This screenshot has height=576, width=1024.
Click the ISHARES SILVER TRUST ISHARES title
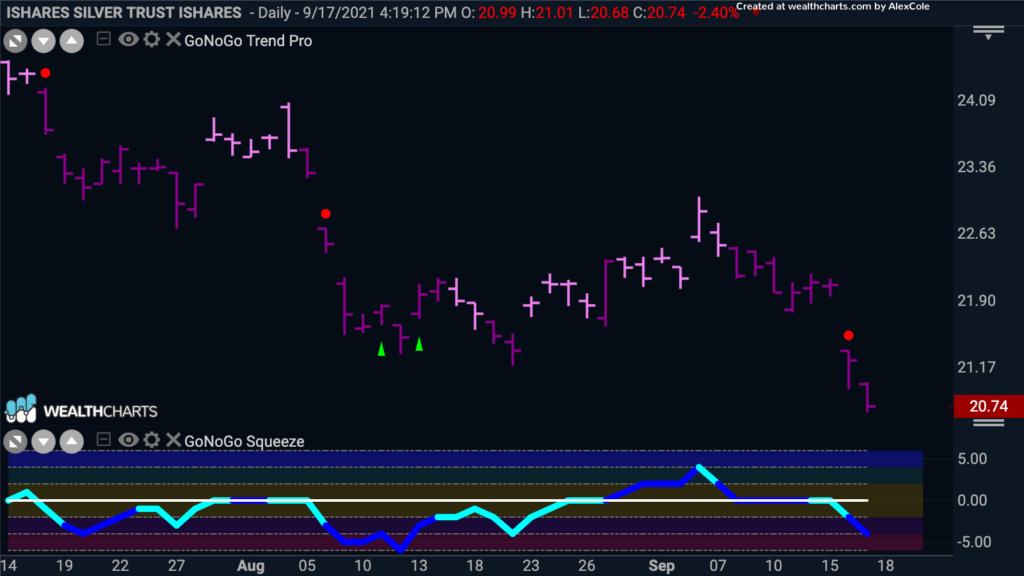(124, 12)
